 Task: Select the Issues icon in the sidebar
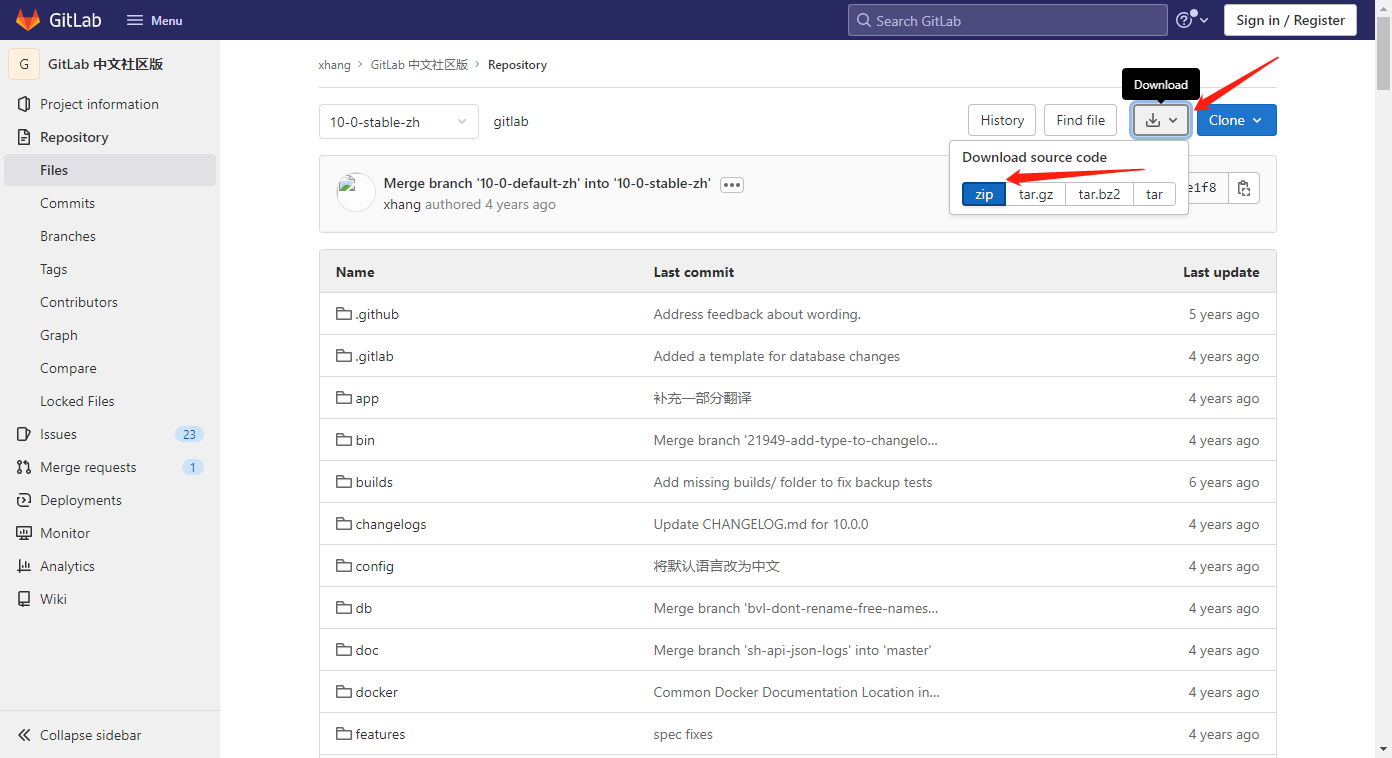pos(23,433)
